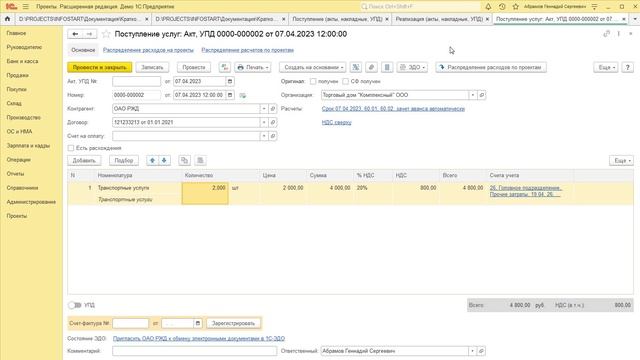Click the icon next to document date calendar
Screen dimensions: 640x360
click(243, 95)
